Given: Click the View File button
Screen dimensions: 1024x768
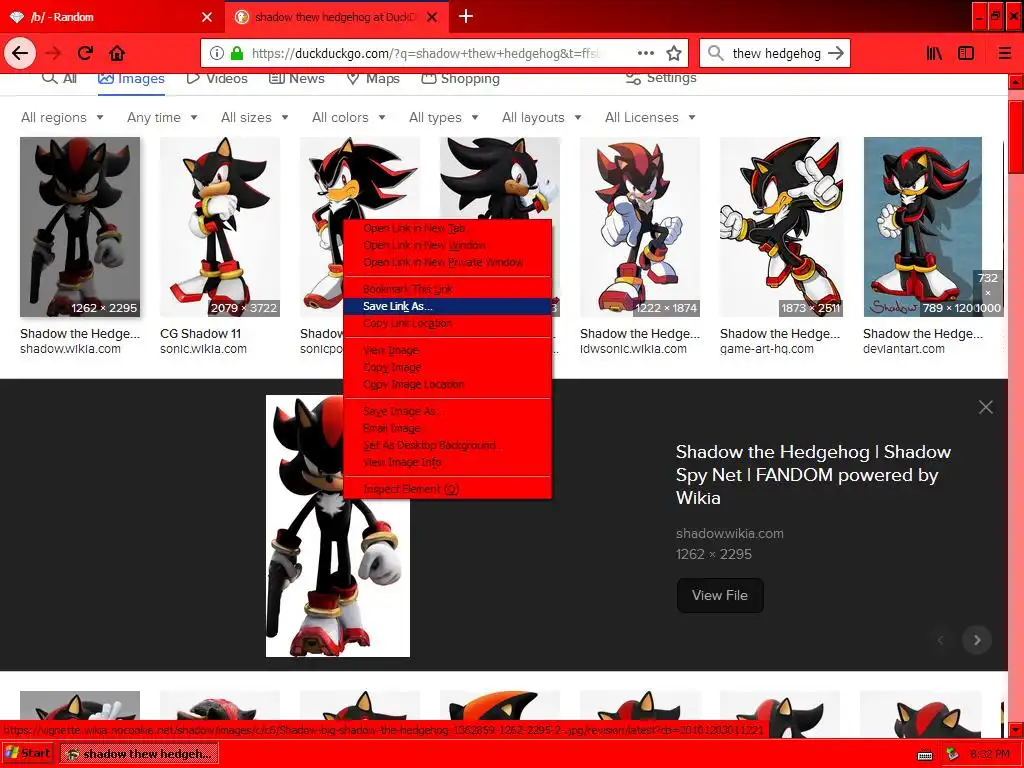Looking at the screenshot, I should [720, 595].
